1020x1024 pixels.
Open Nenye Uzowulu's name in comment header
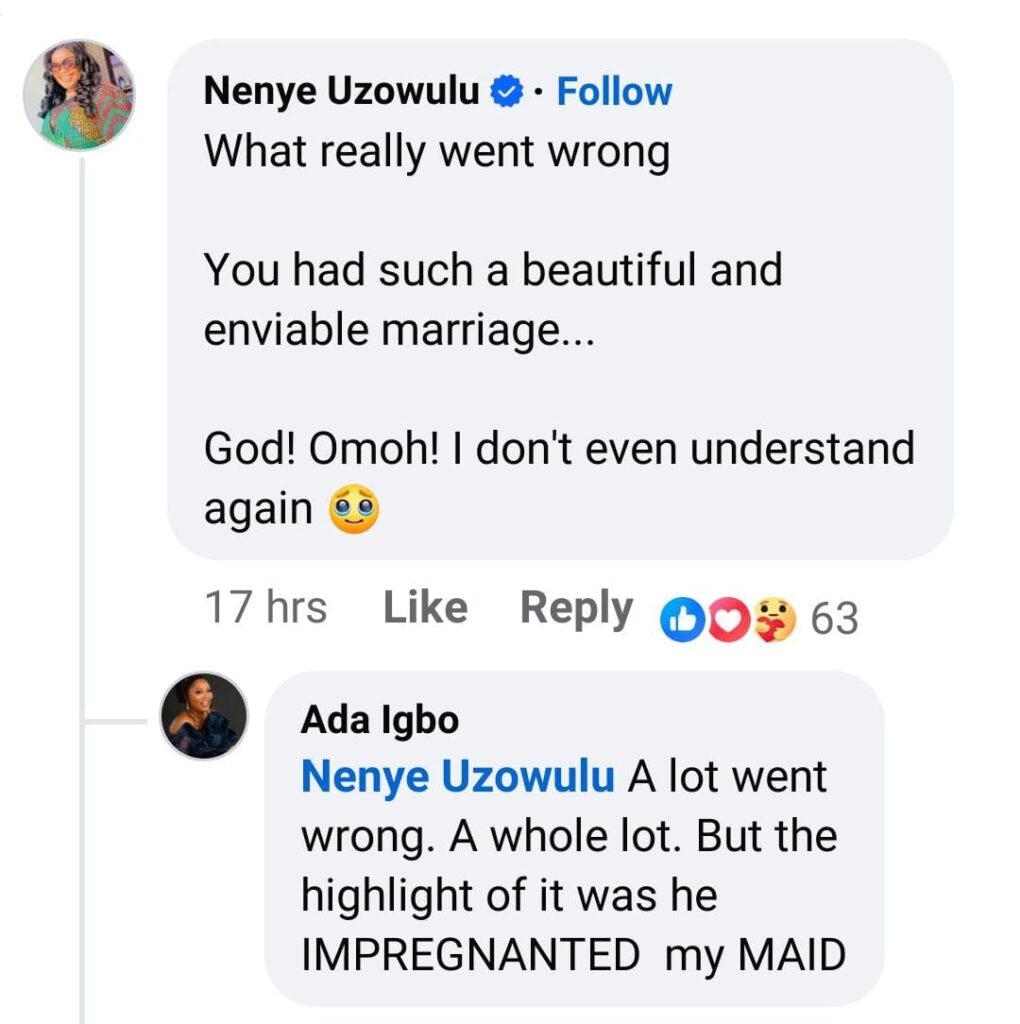point(341,92)
